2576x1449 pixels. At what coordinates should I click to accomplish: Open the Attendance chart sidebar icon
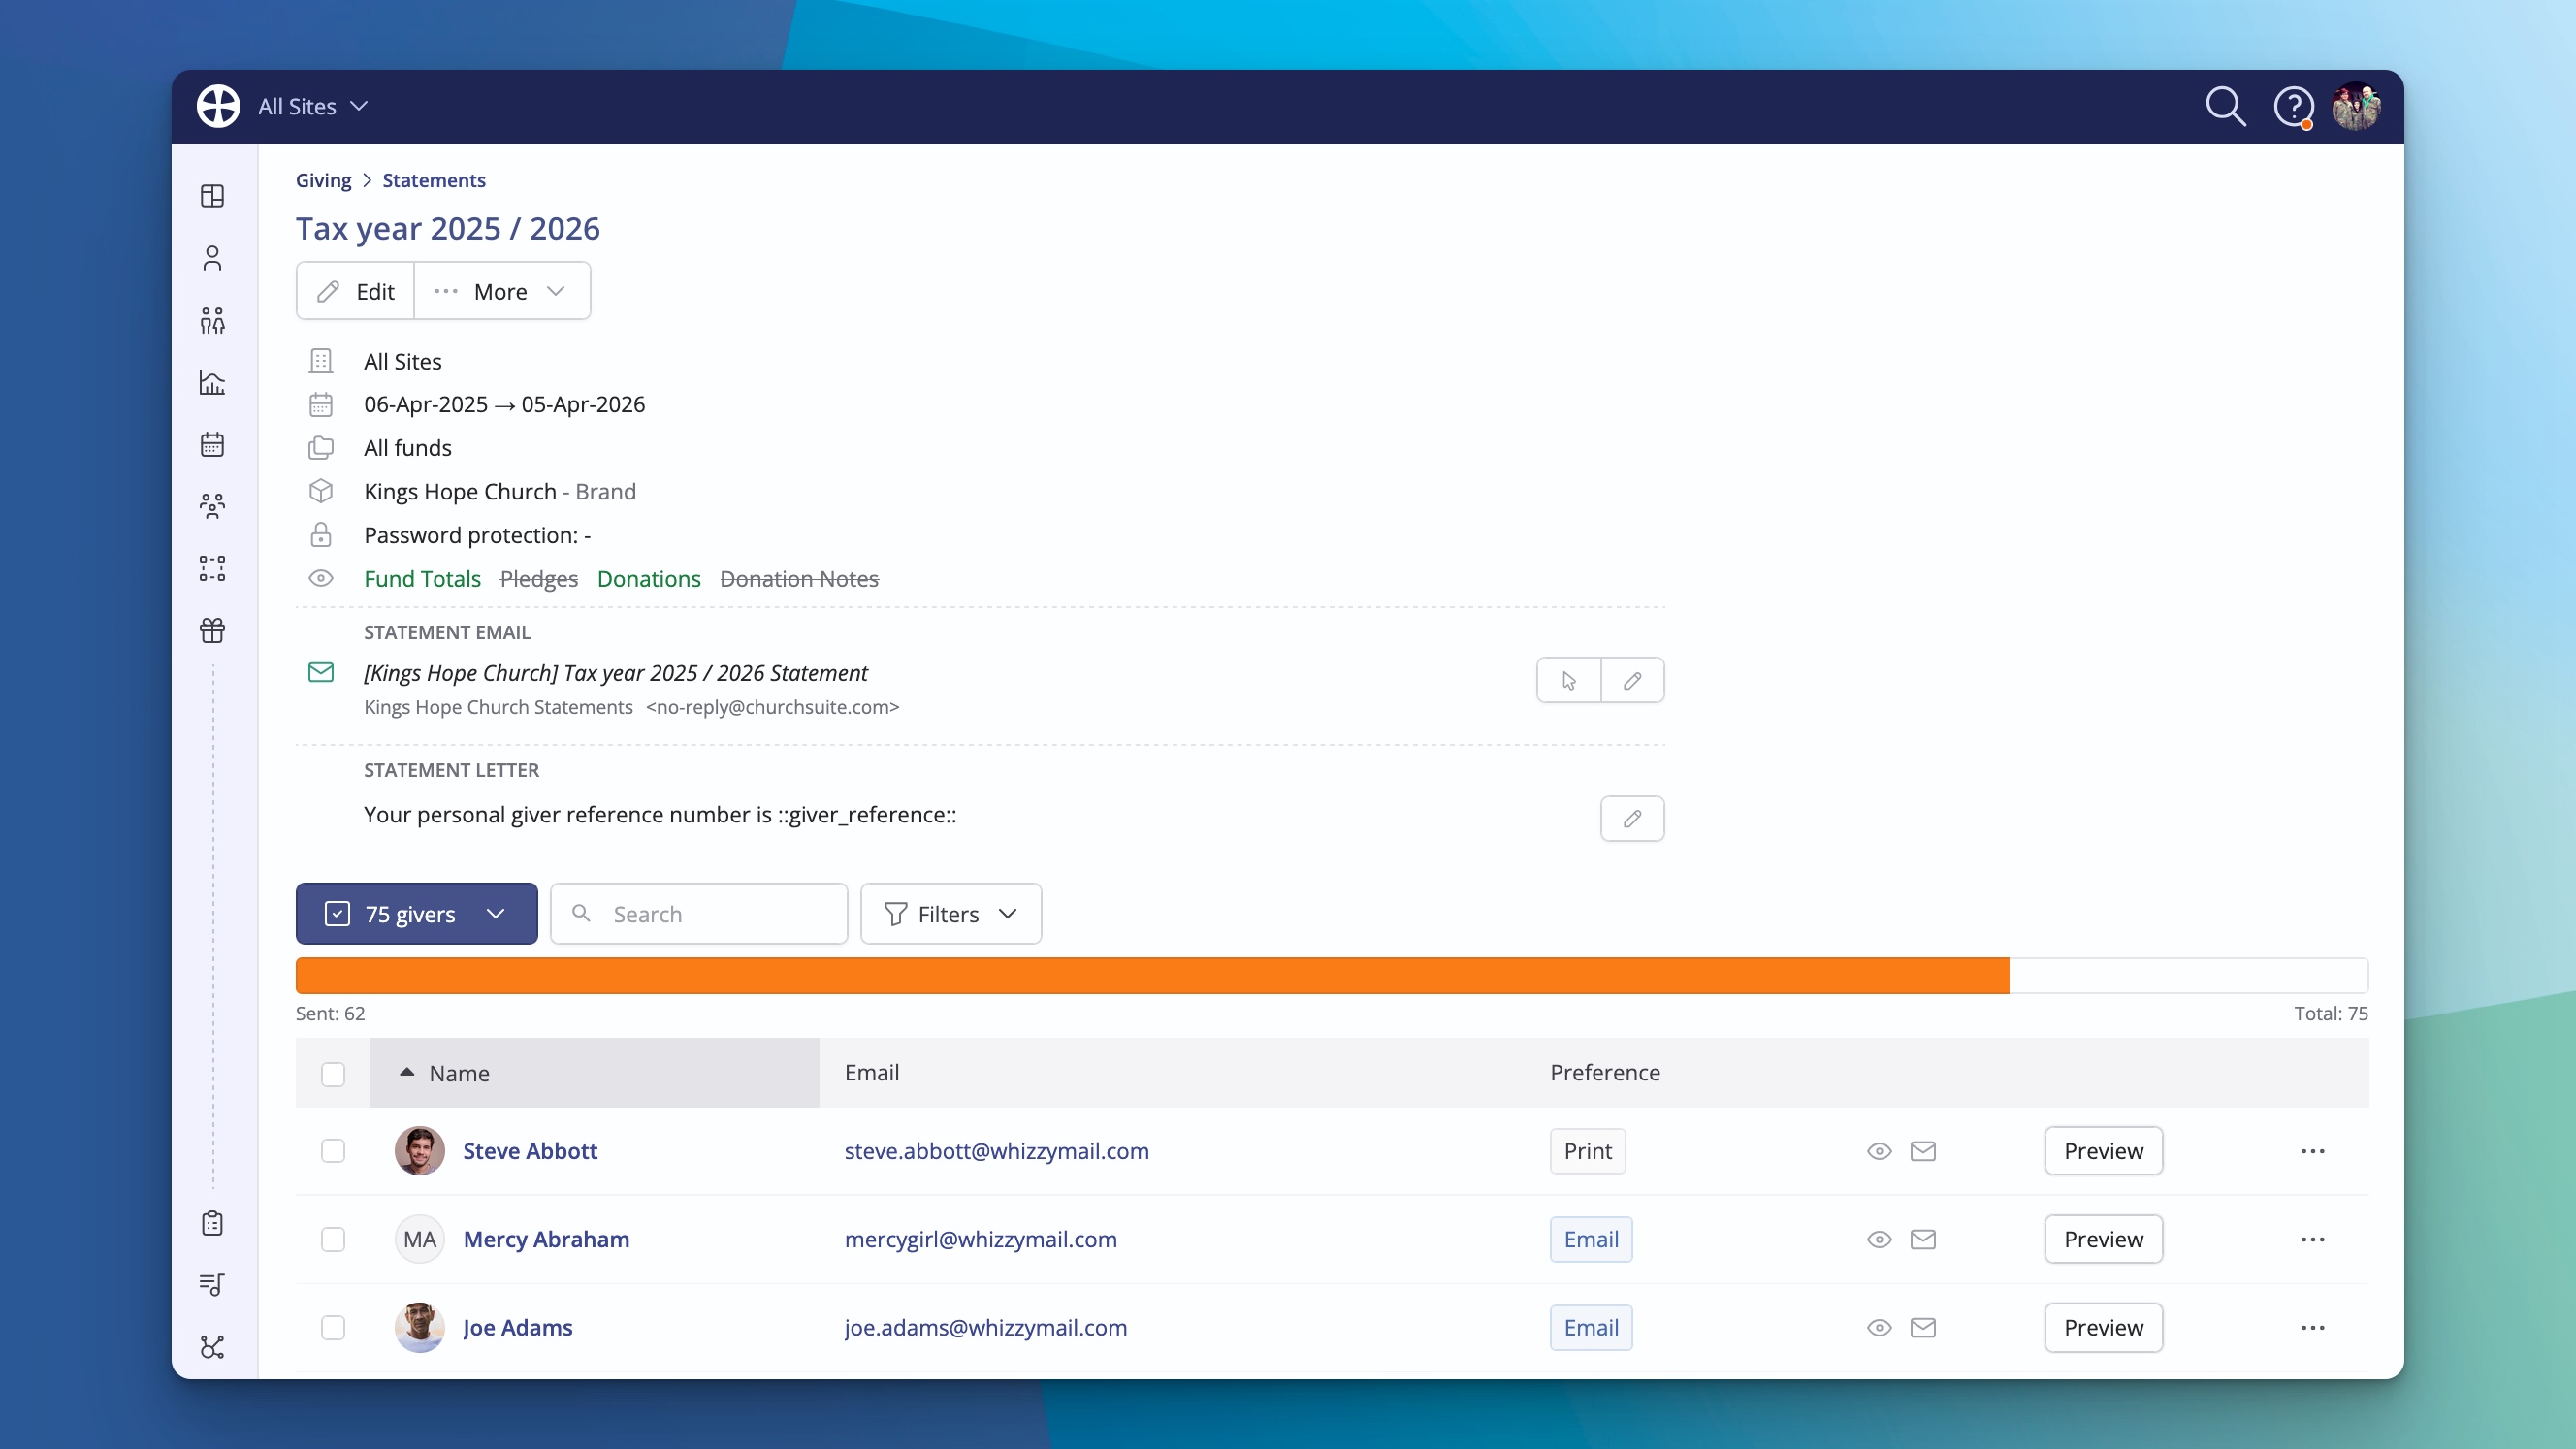point(212,382)
